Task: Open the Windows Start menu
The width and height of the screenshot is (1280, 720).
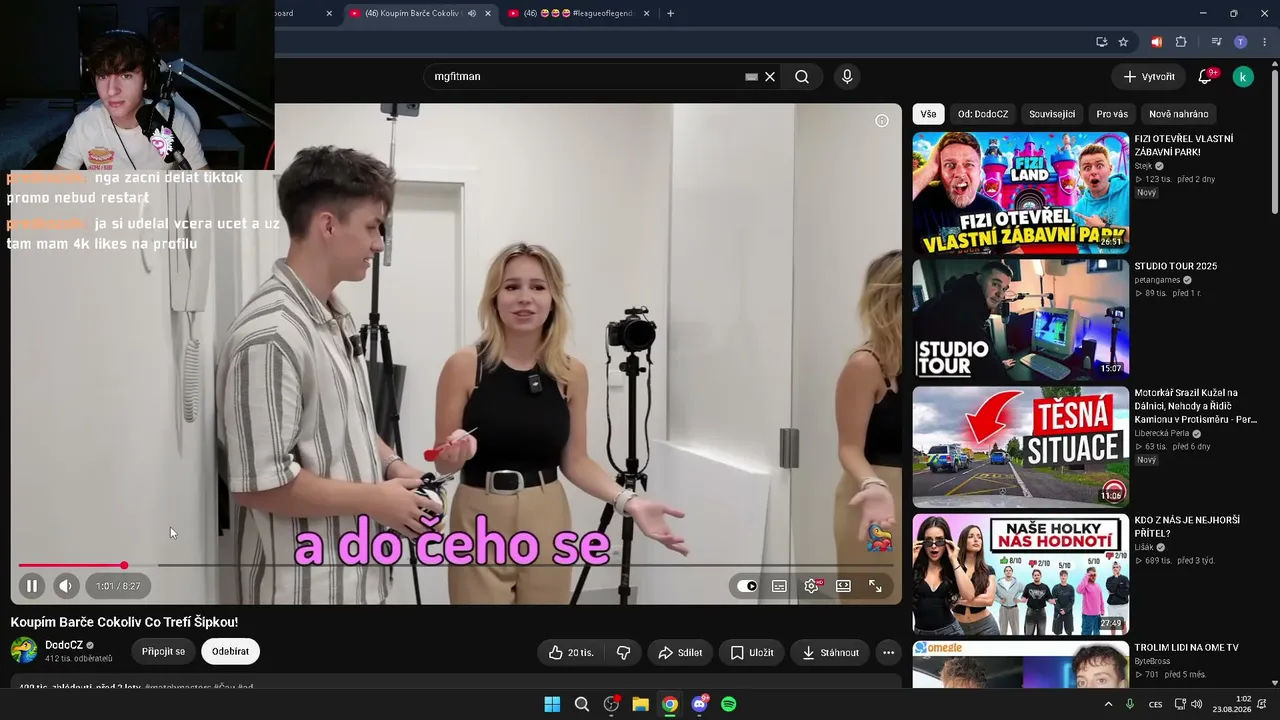Action: (552, 704)
